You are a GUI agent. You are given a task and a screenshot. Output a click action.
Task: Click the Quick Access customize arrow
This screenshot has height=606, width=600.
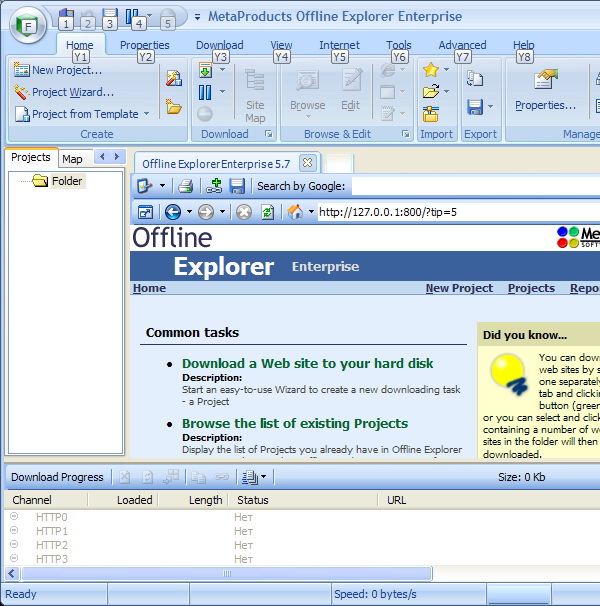[198, 17]
